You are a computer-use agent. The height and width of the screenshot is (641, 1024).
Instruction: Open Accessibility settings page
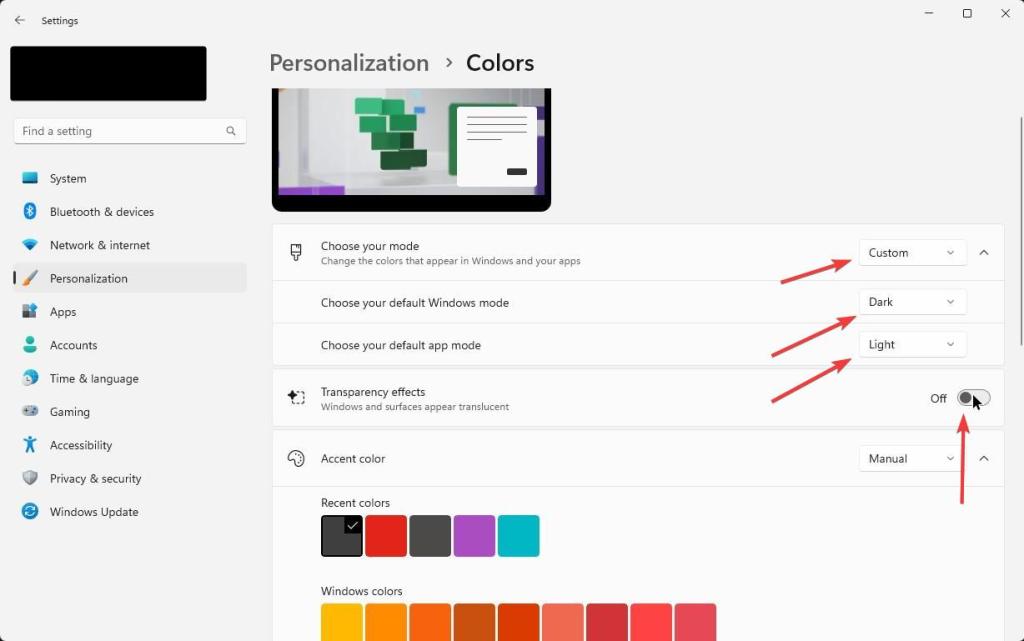click(x=130, y=445)
